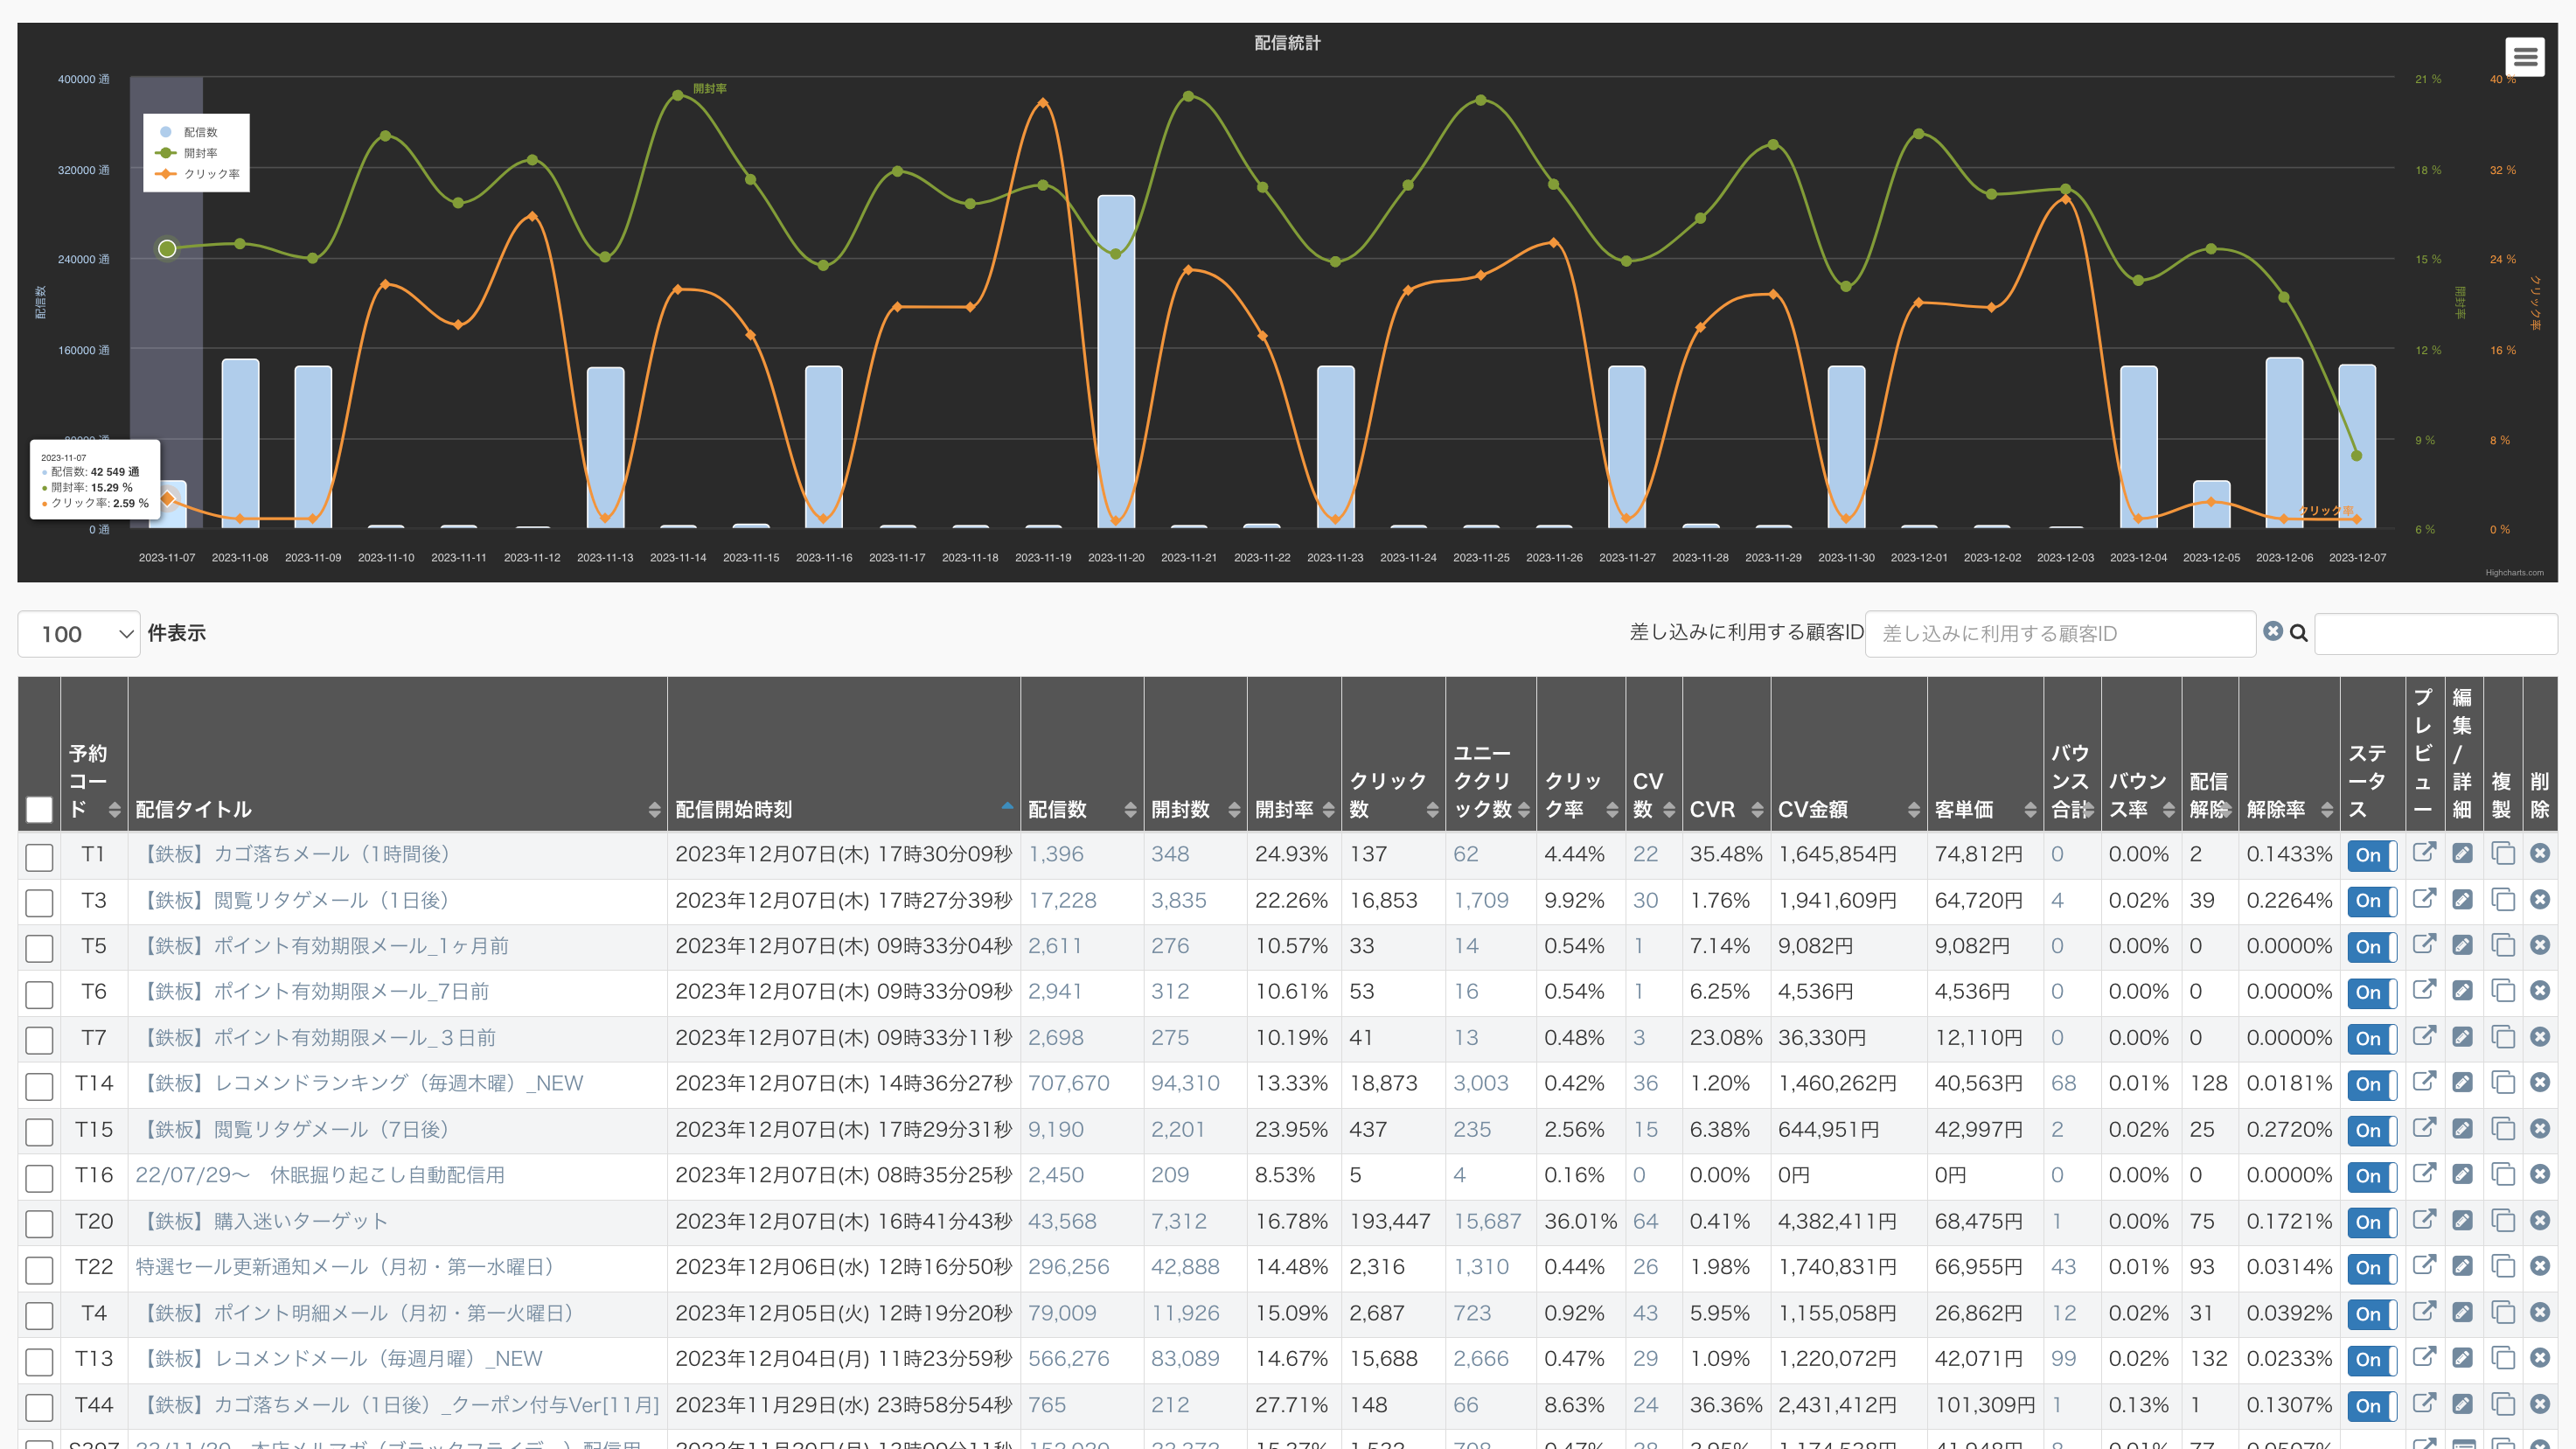Delete the T14 delivery row
This screenshot has width=2576, height=1449.
pos(2540,1082)
